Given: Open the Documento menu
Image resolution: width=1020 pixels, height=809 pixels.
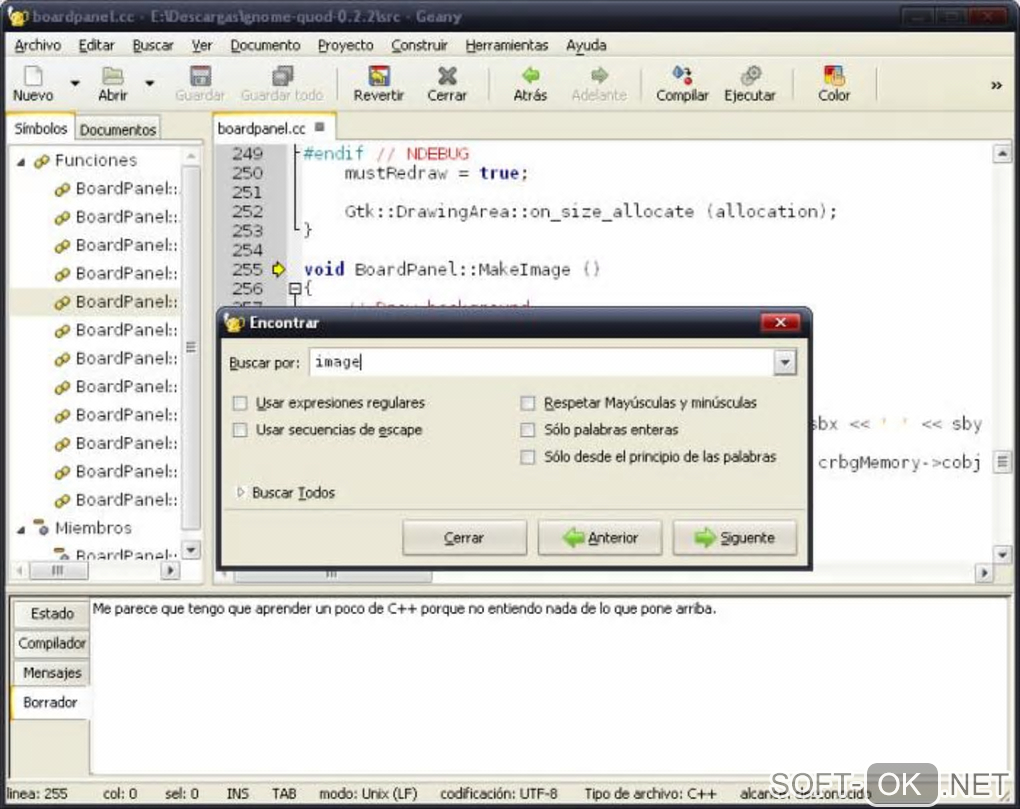Looking at the screenshot, I should [x=265, y=46].
